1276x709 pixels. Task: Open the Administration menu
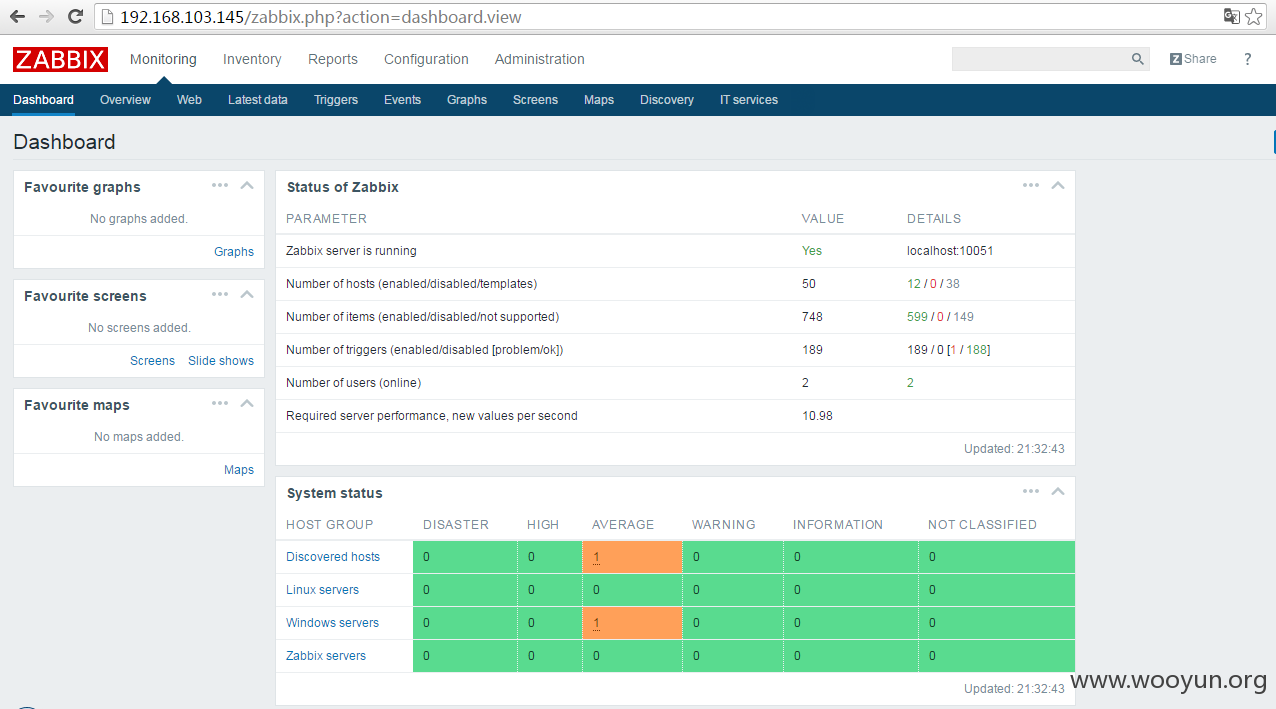tap(540, 59)
